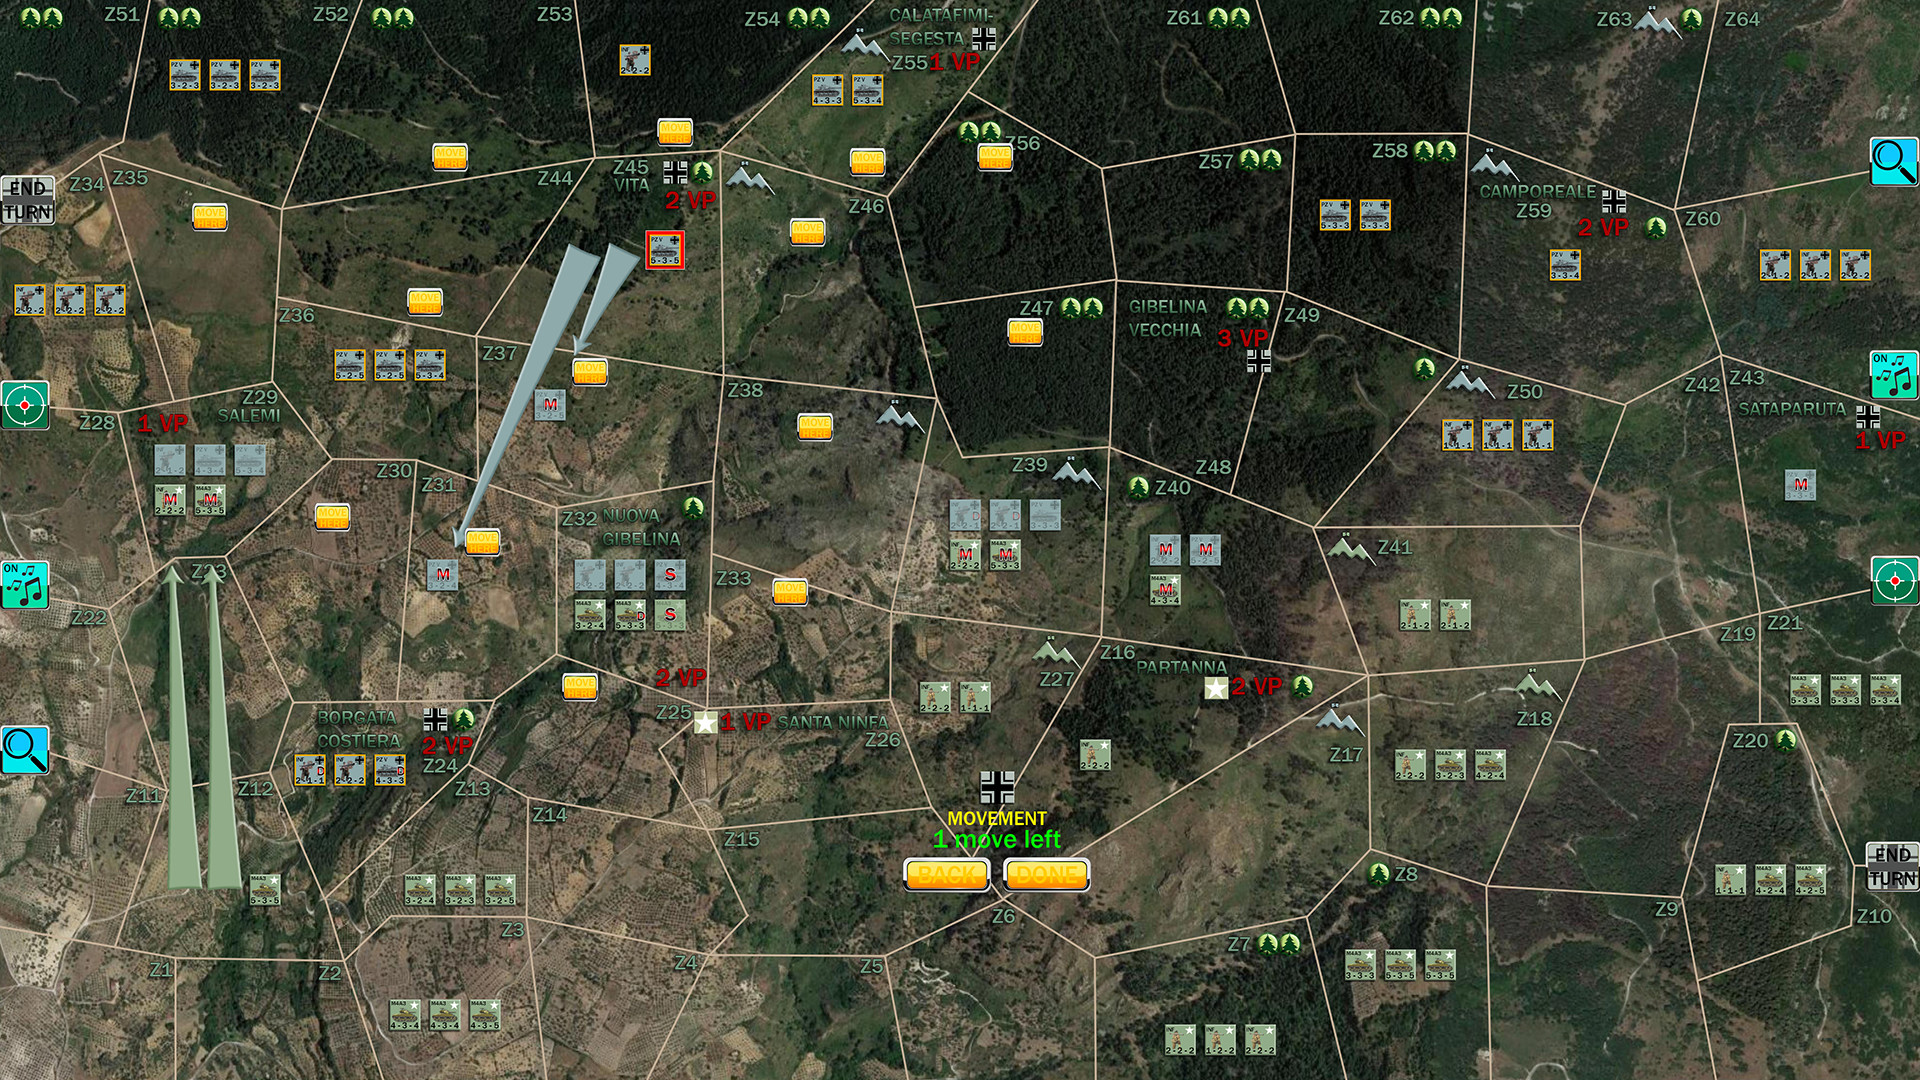Click the white star icon at Santa Ninfa

click(x=705, y=722)
